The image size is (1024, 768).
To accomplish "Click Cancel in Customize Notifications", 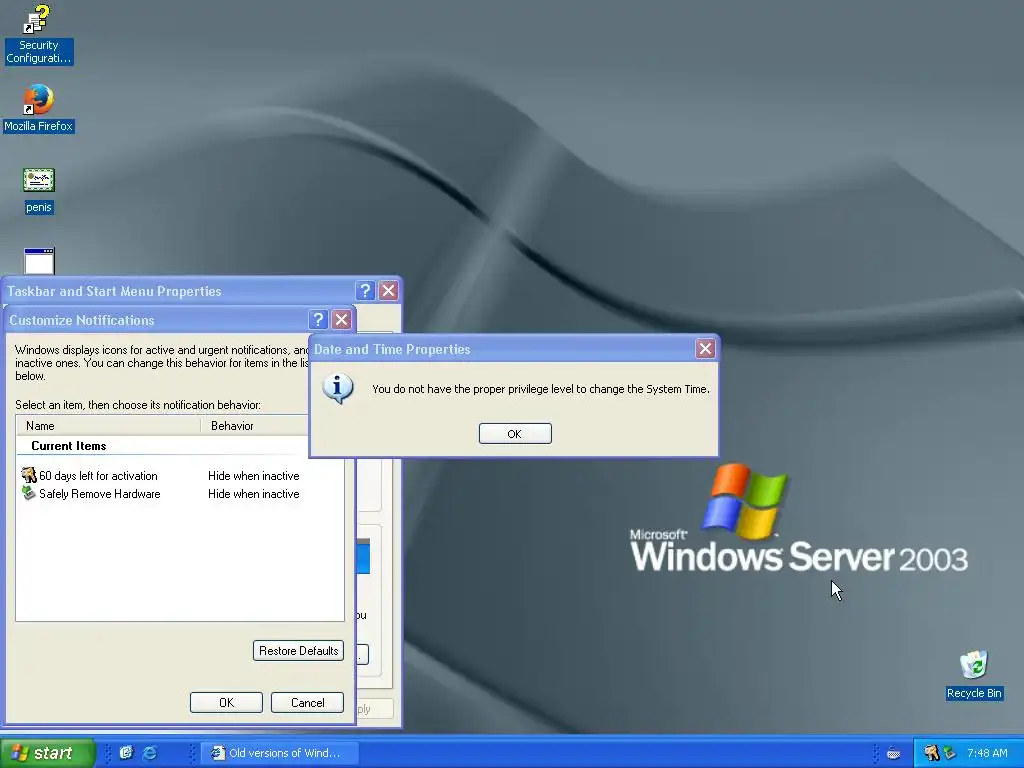I will 308,703.
